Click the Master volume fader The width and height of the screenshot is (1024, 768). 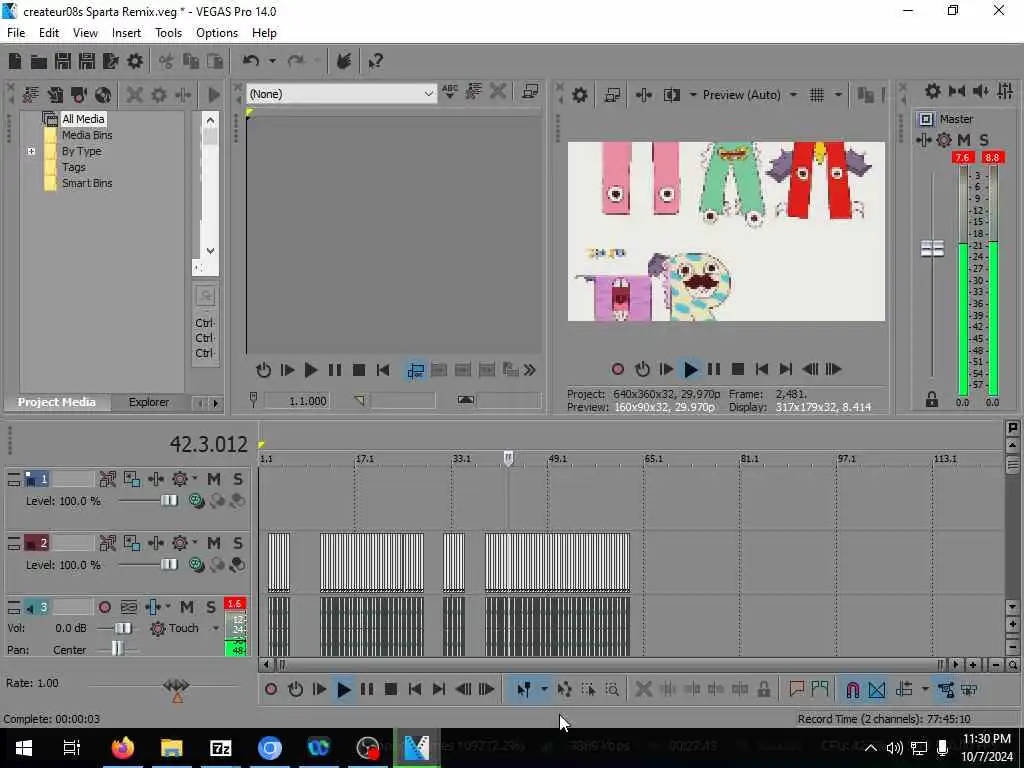tap(932, 248)
